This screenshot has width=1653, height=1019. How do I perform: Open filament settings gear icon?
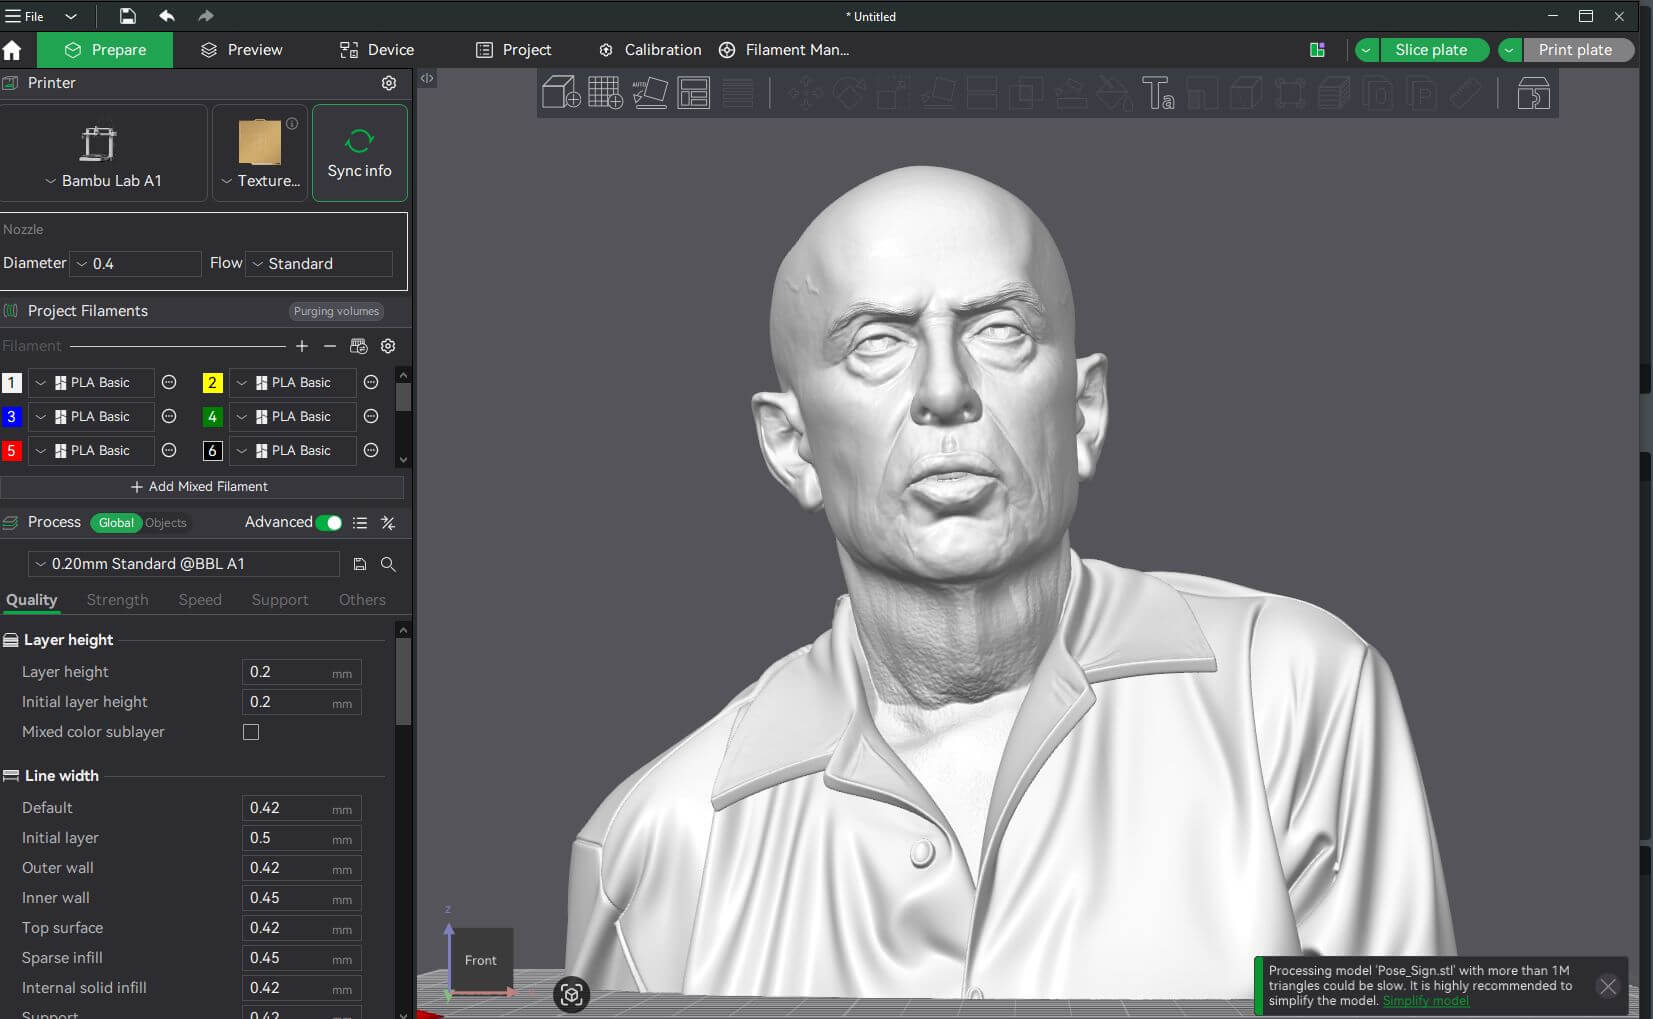388,346
